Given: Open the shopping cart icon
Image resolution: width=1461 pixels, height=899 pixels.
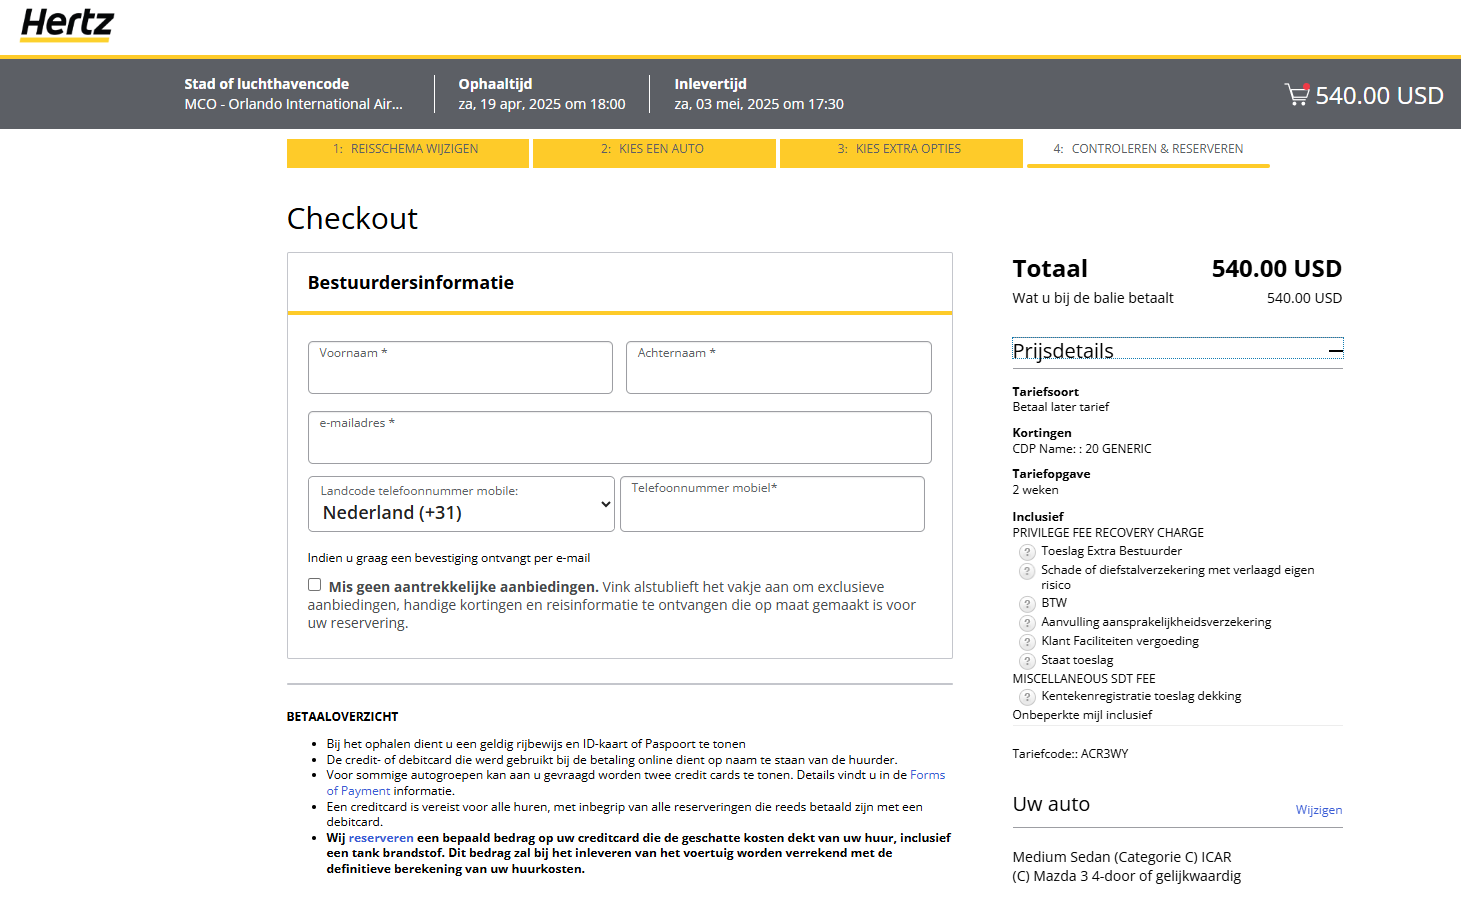Looking at the screenshot, I should click(1297, 95).
